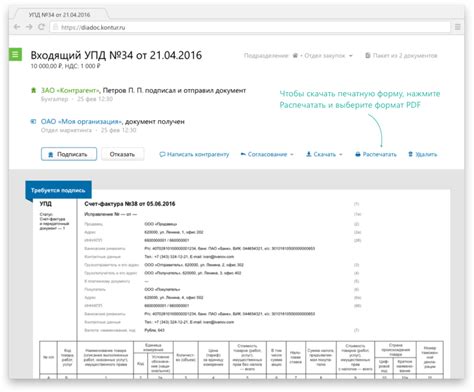The width and height of the screenshot is (474, 392).
Task: Click the ЗАО «Контрагент» organization link
Action: pyautogui.click(x=70, y=90)
